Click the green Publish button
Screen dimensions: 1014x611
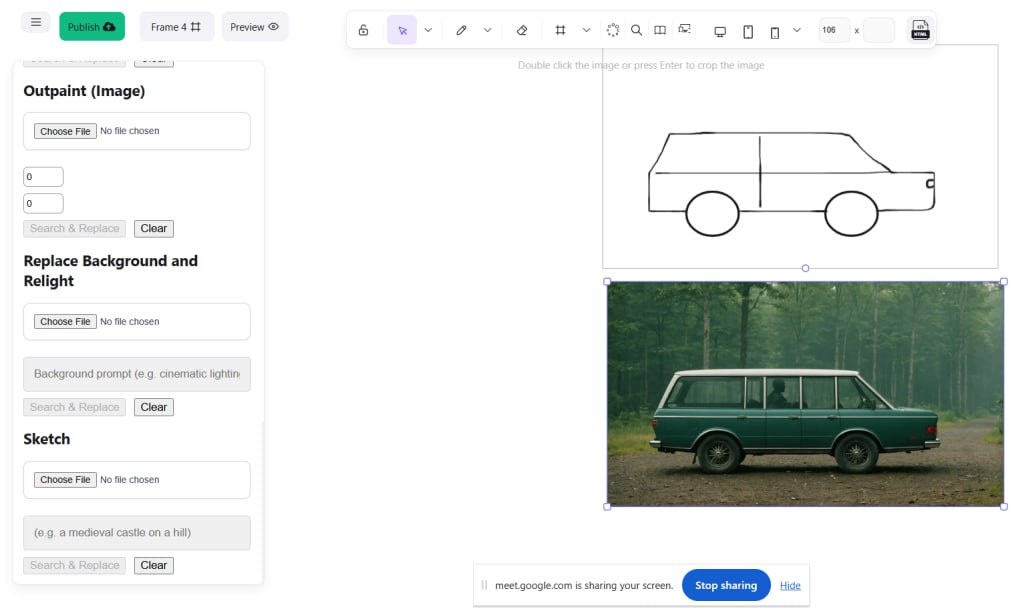coord(92,27)
